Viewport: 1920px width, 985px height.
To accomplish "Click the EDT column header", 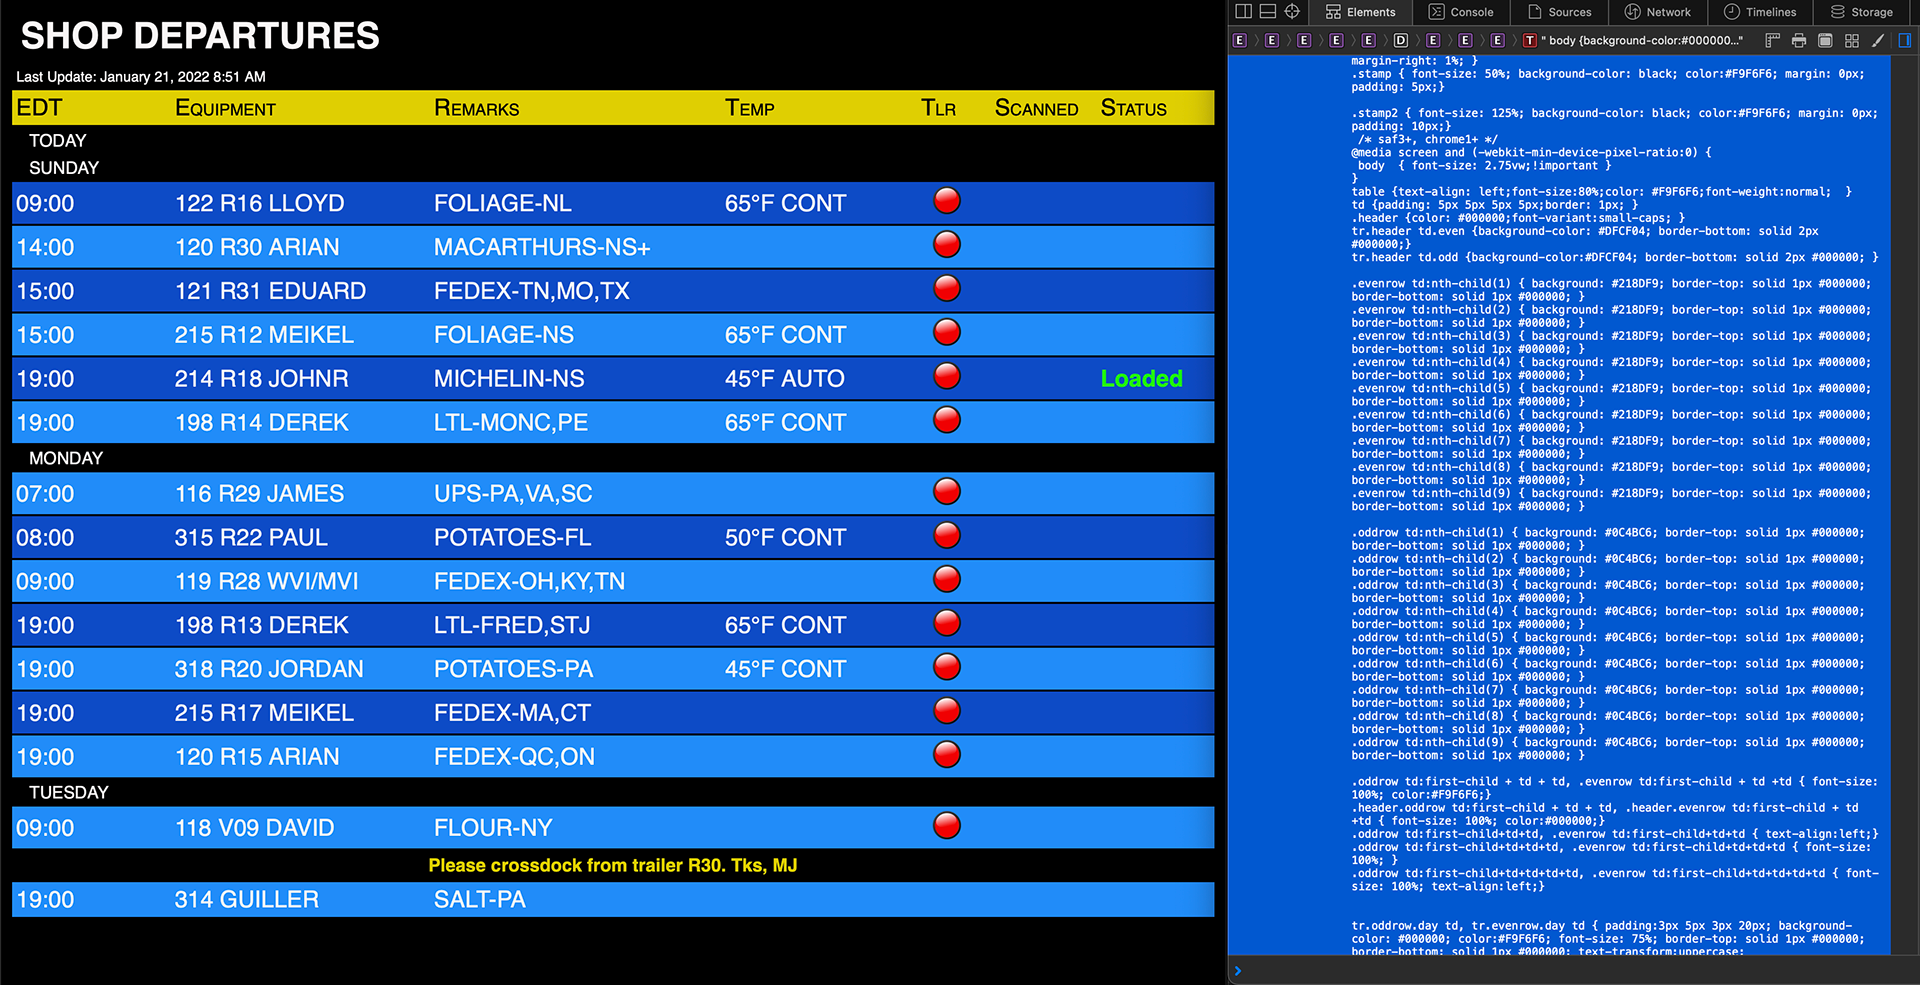I will coord(39,108).
